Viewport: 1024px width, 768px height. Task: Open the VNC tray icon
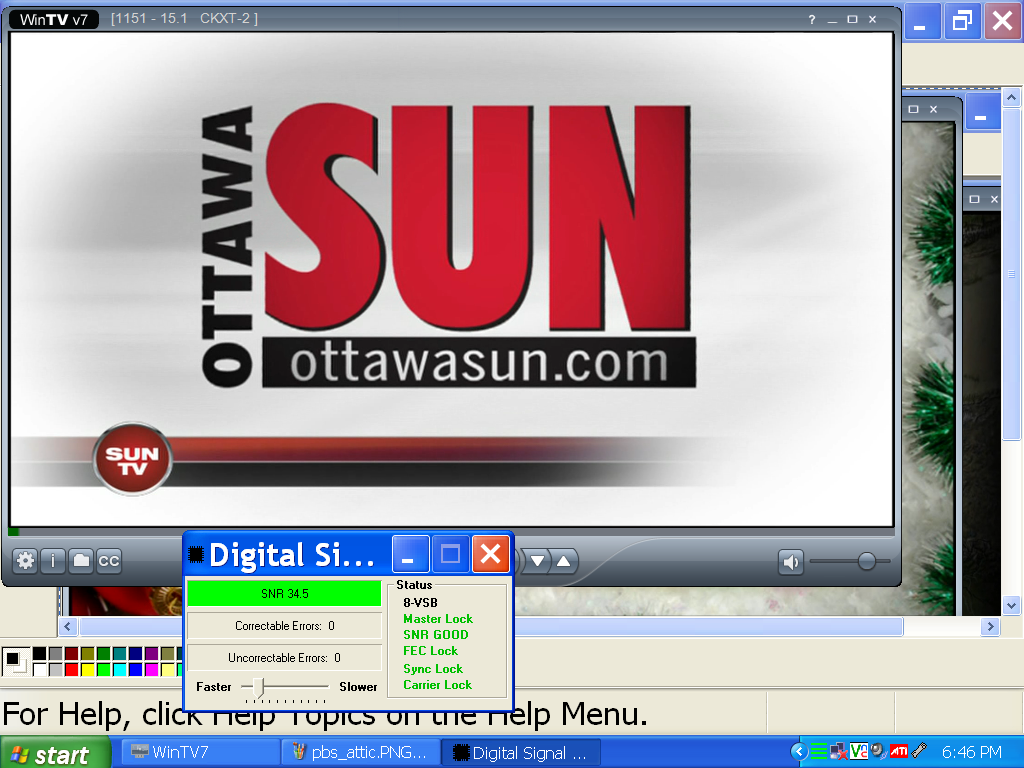858,752
